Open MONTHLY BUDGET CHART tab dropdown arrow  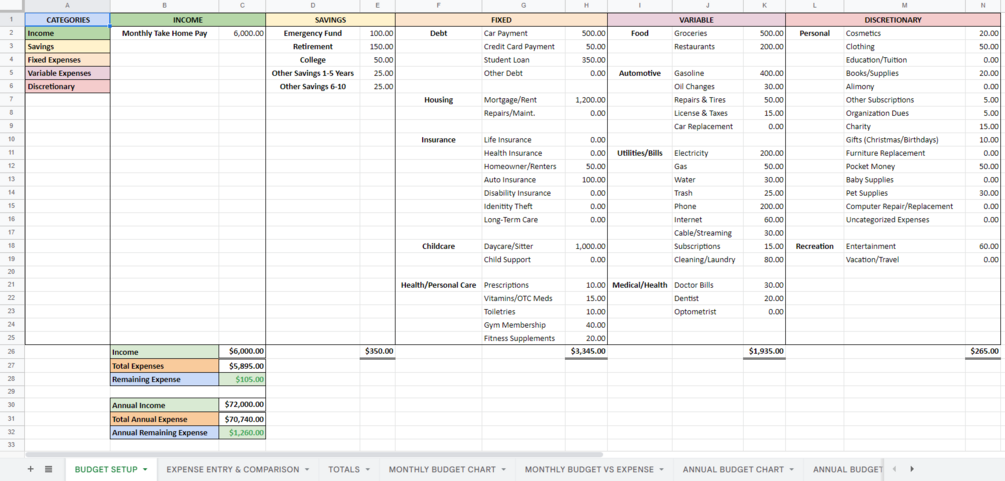(x=504, y=469)
